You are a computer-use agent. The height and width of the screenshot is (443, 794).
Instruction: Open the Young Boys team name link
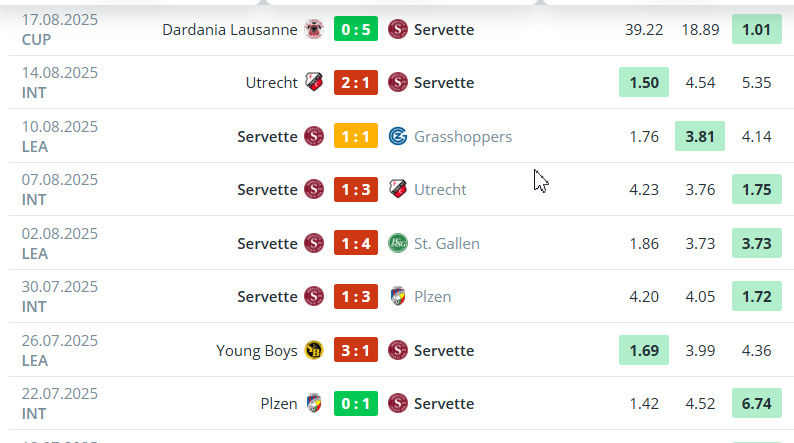click(256, 350)
